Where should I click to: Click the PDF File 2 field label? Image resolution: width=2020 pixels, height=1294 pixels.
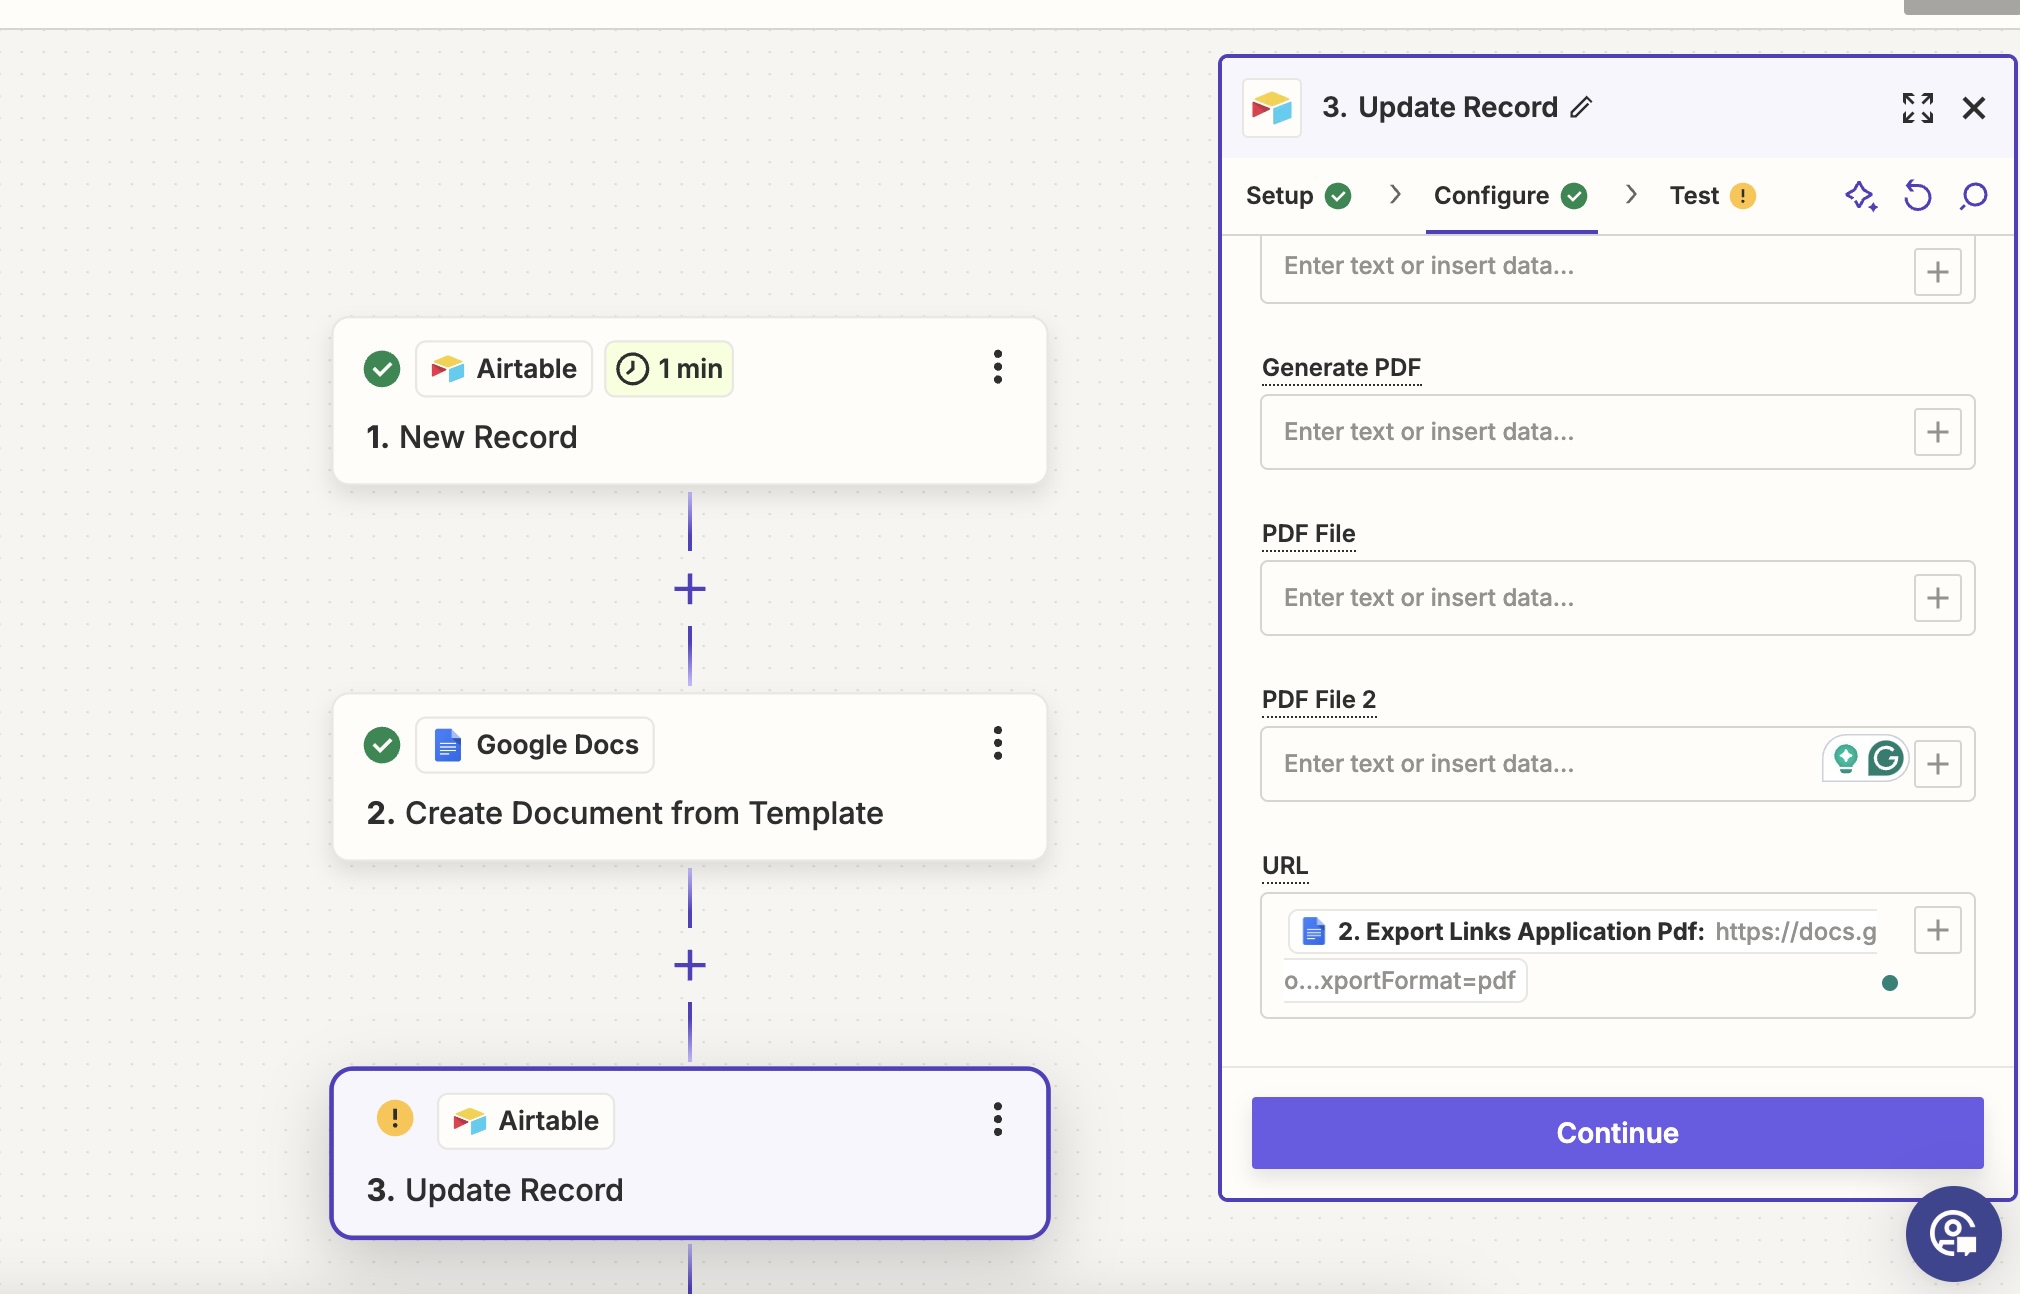(x=1319, y=700)
